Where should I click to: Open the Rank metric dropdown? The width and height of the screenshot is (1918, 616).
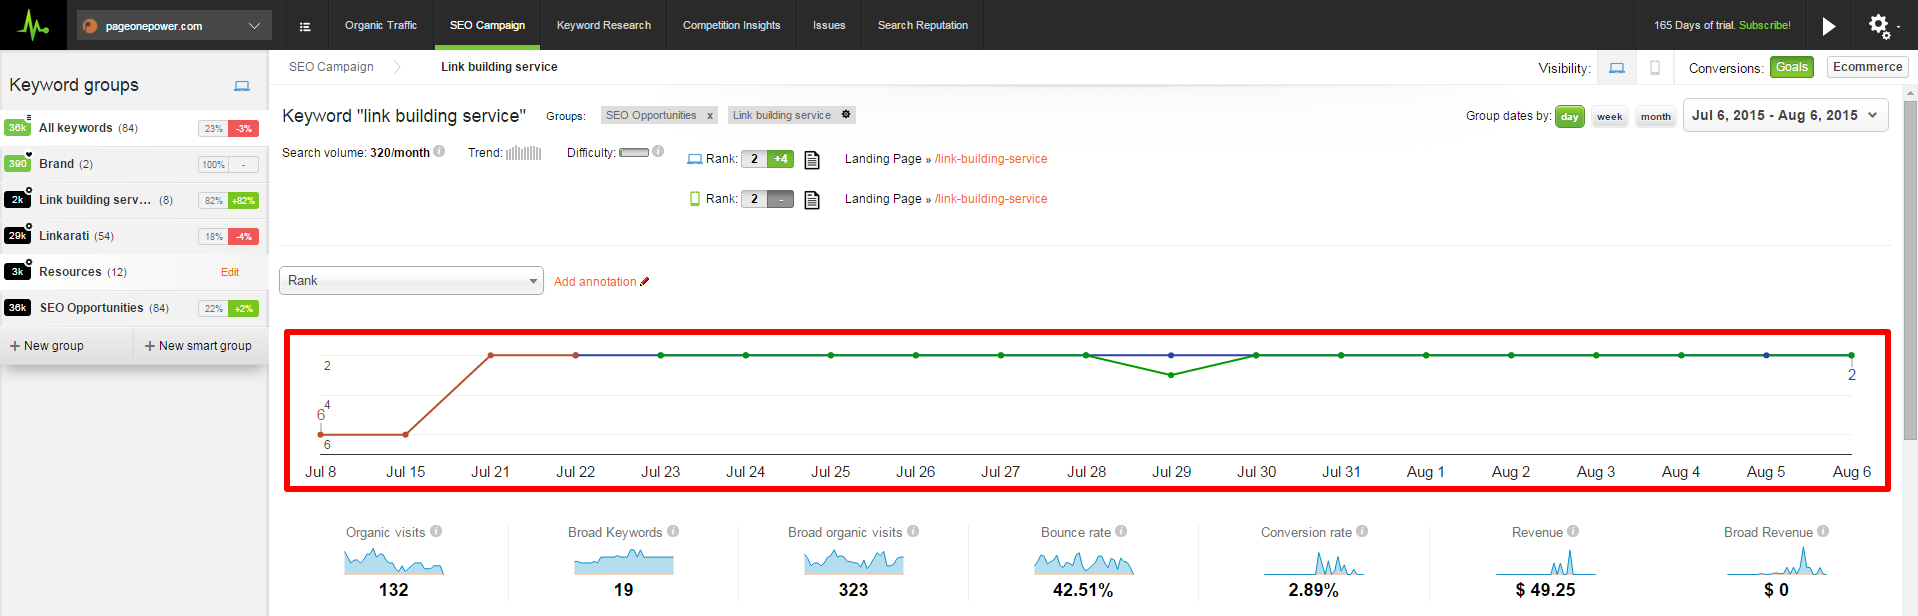pyautogui.click(x=411, y=281)
